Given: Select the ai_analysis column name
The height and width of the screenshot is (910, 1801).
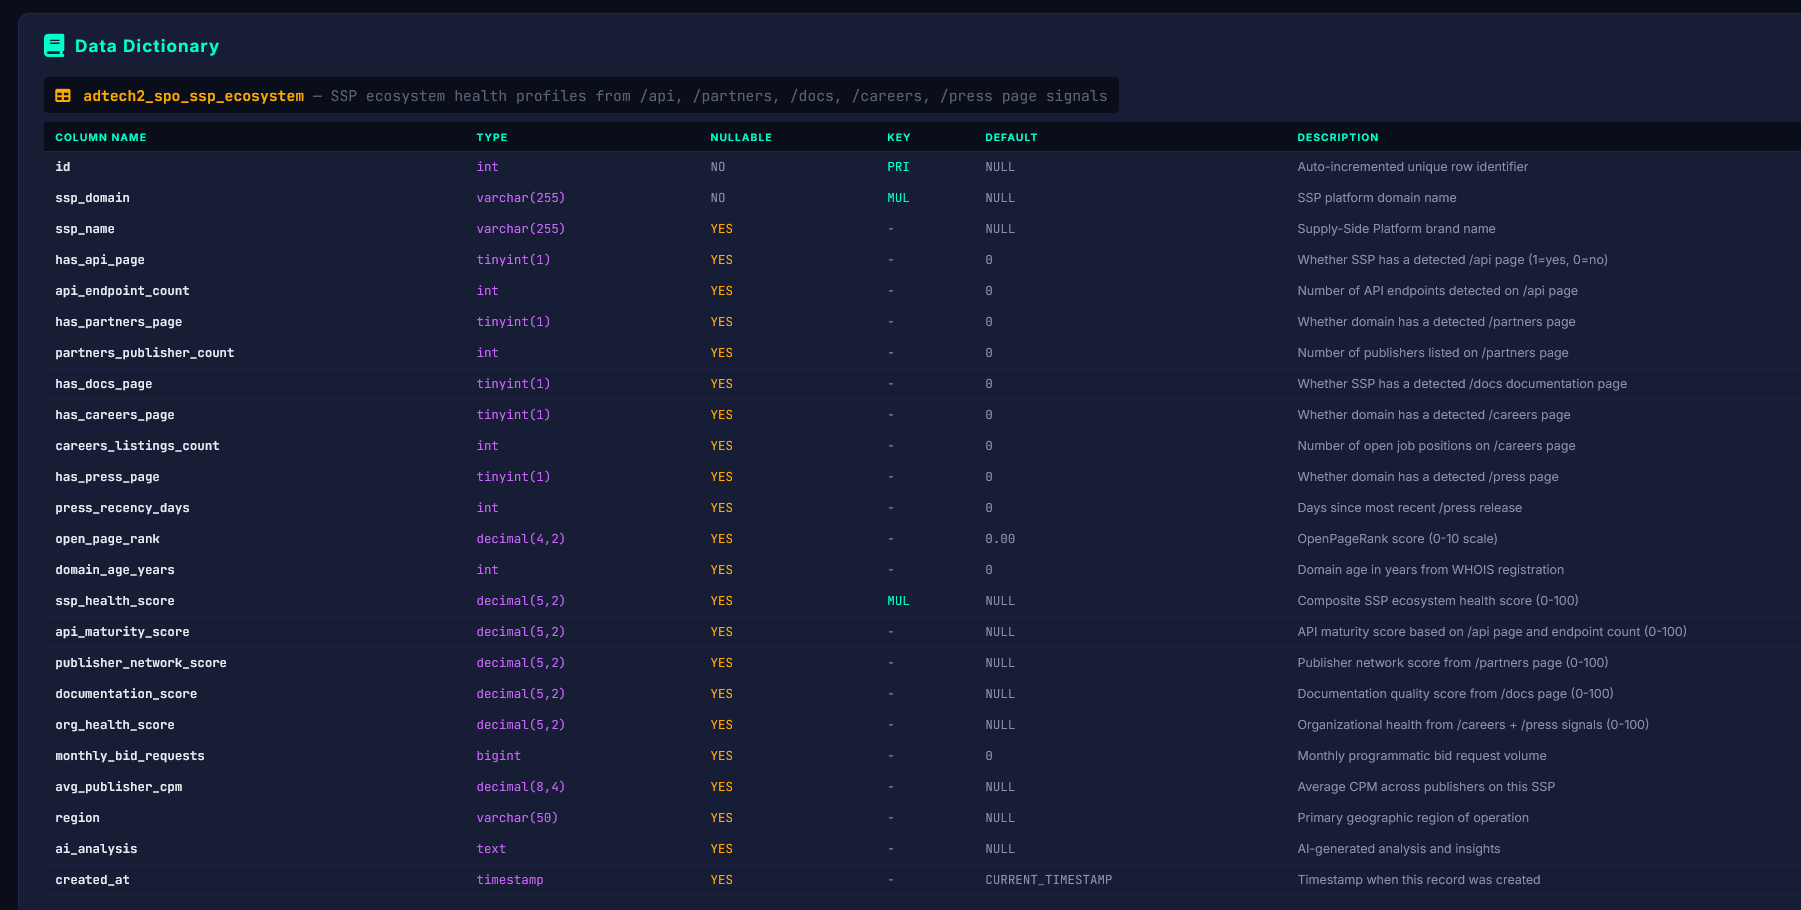Looking at the screenshot, I should coord(96,849).
